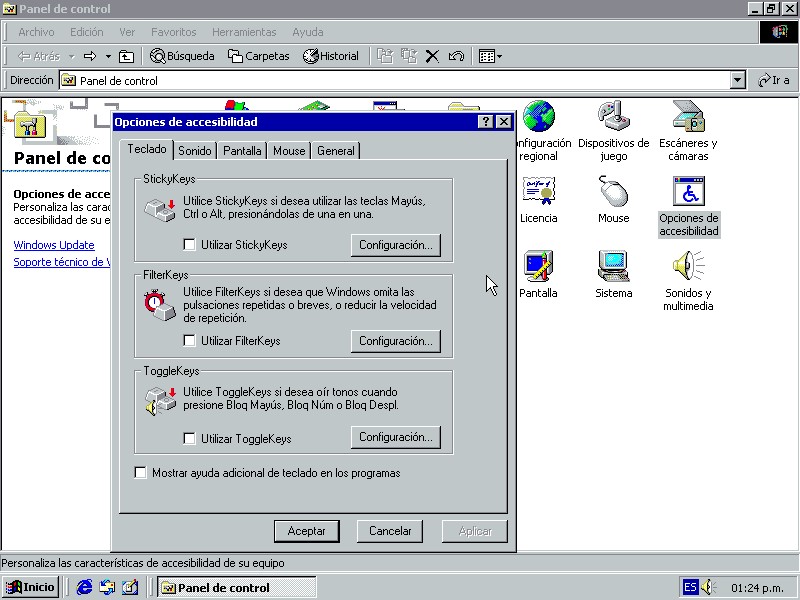Open StickyKeys Configuración button

point(396,245)
